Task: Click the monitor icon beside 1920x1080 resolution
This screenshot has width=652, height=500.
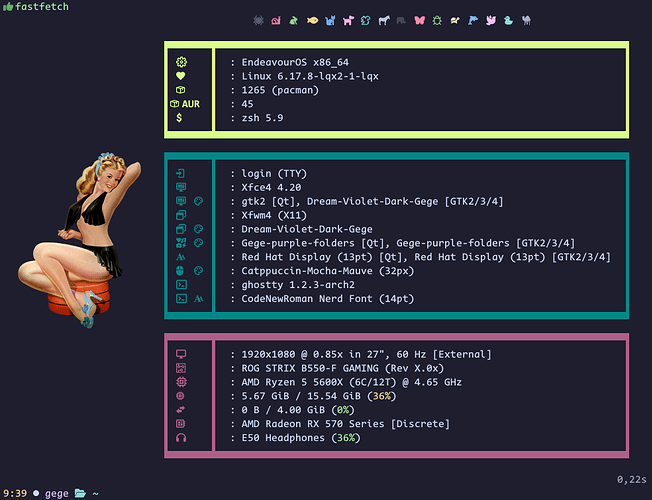Action: click(x=181, y=354)
